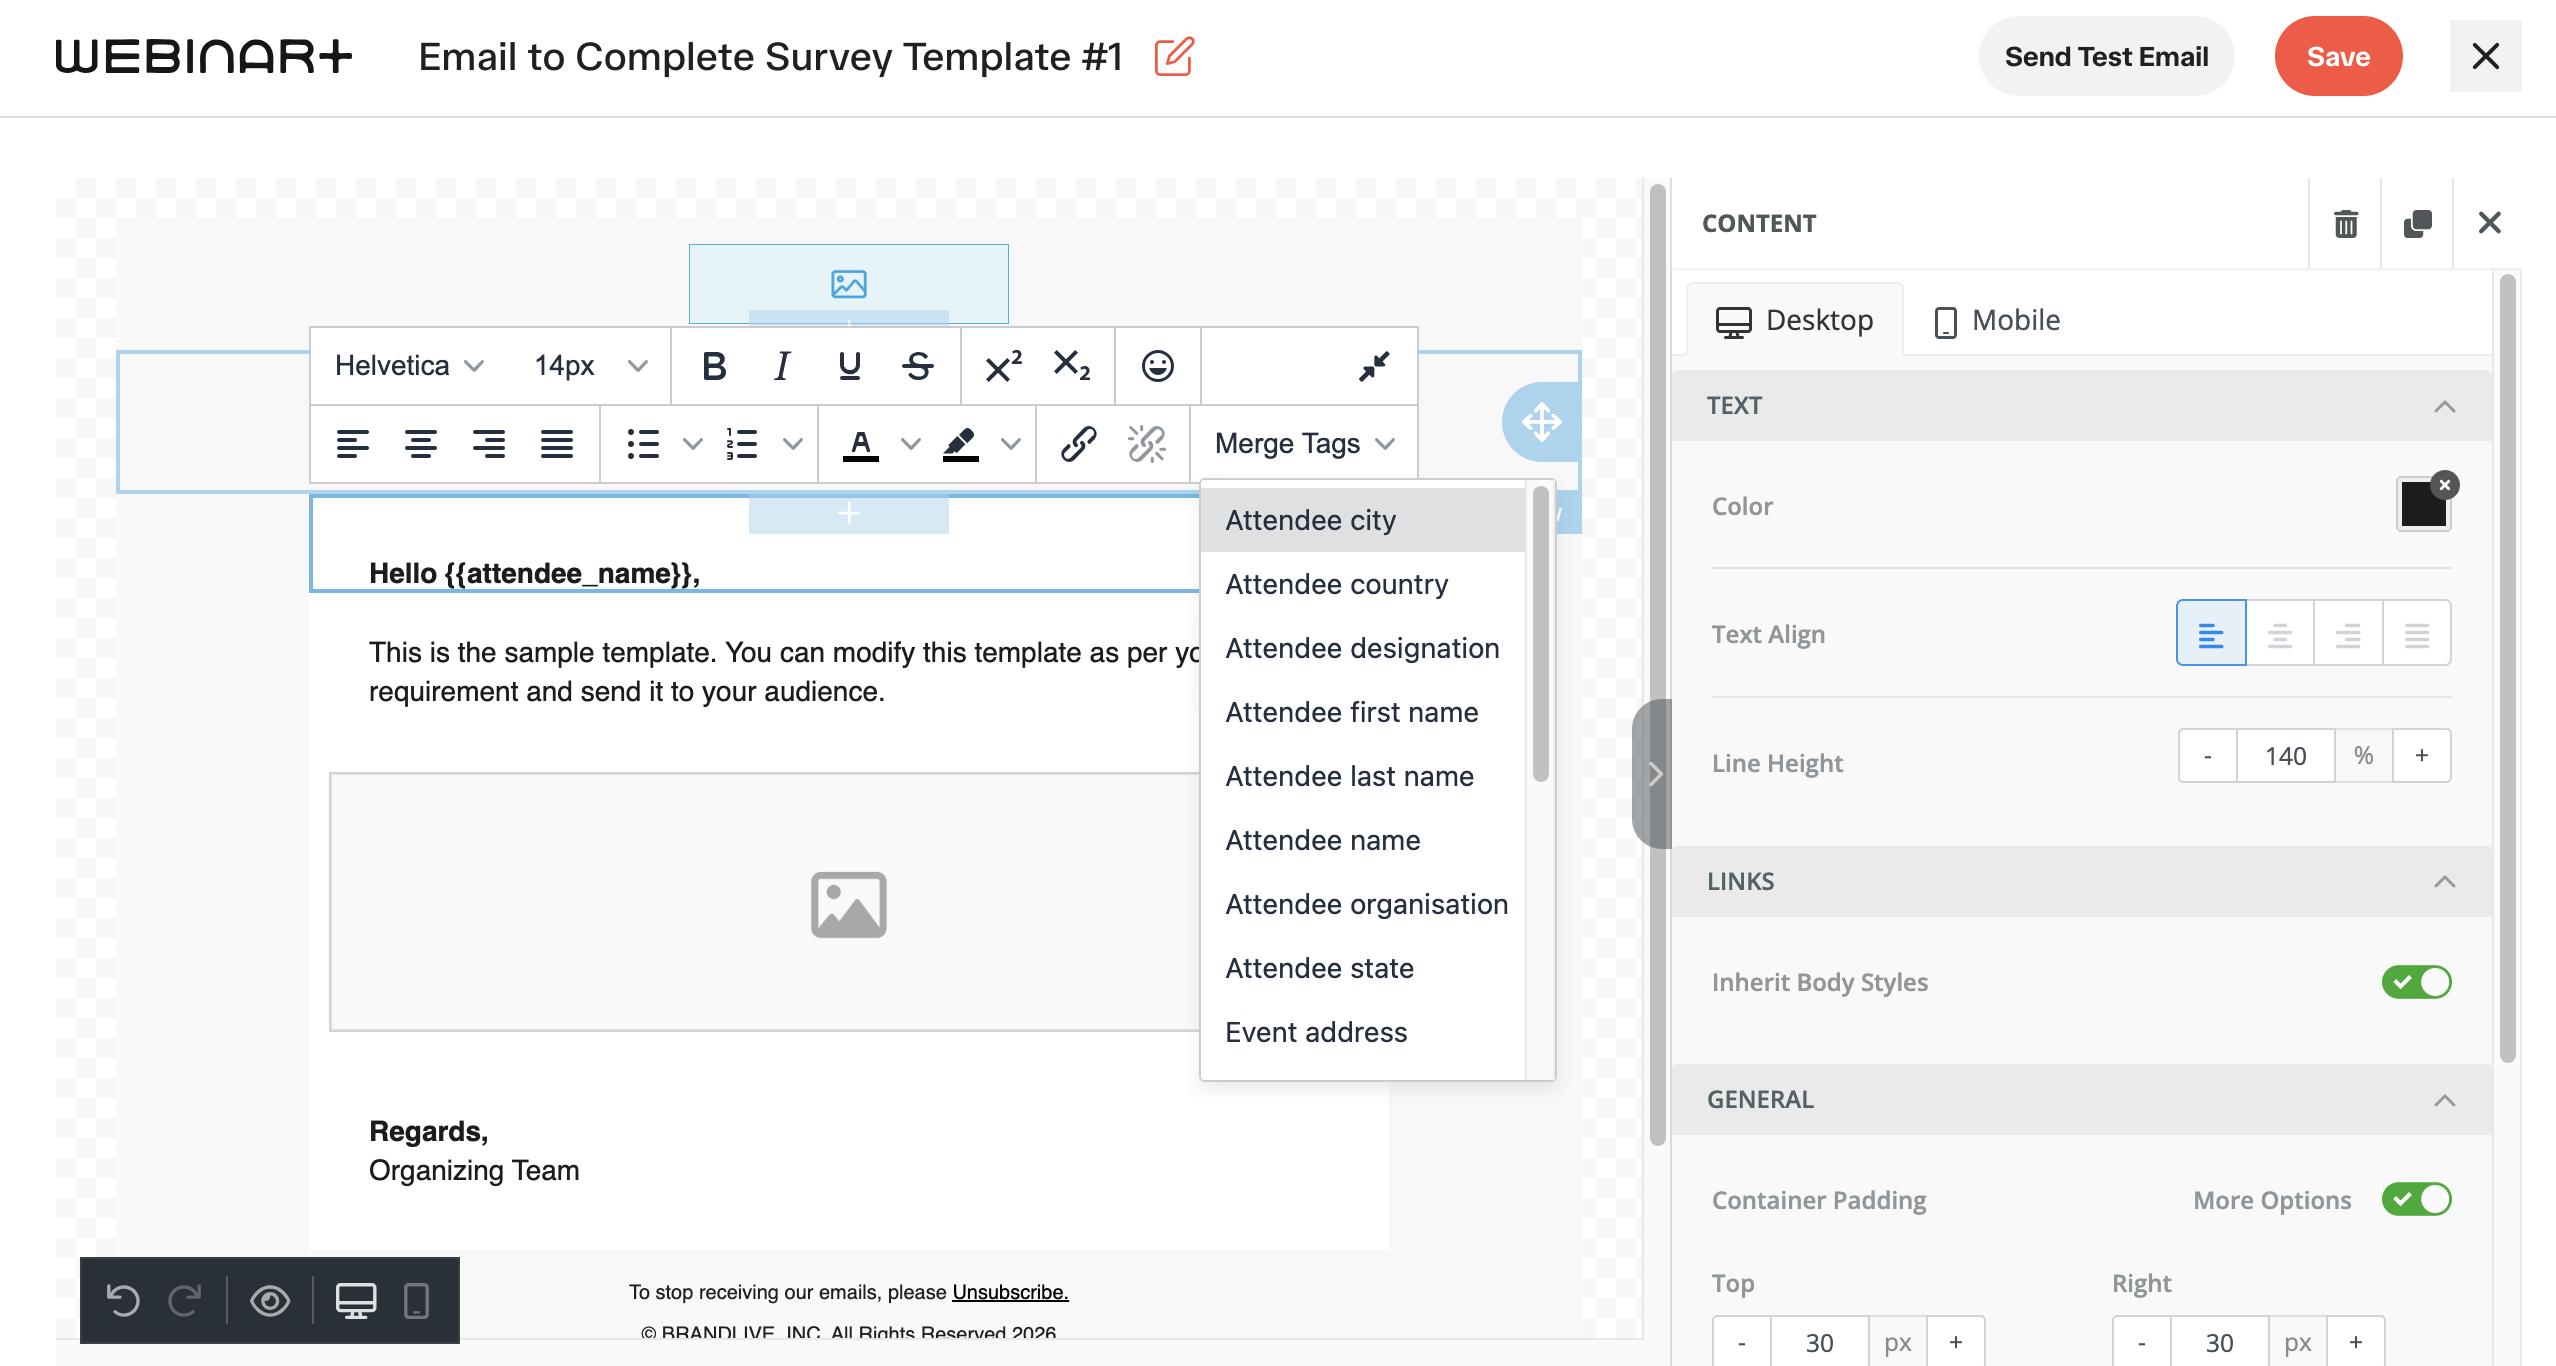Click the Unsubscribe link
This screenshot has width=2556, height=1366.
click(x=1010, y=1292)
